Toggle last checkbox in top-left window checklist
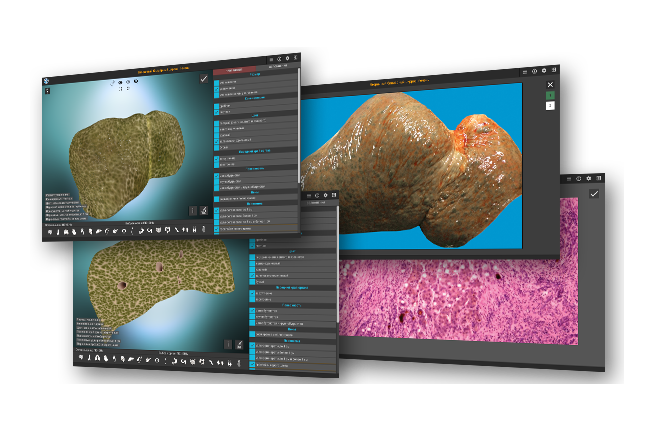Viewport: 648px width, 432px height. [216, 230]
